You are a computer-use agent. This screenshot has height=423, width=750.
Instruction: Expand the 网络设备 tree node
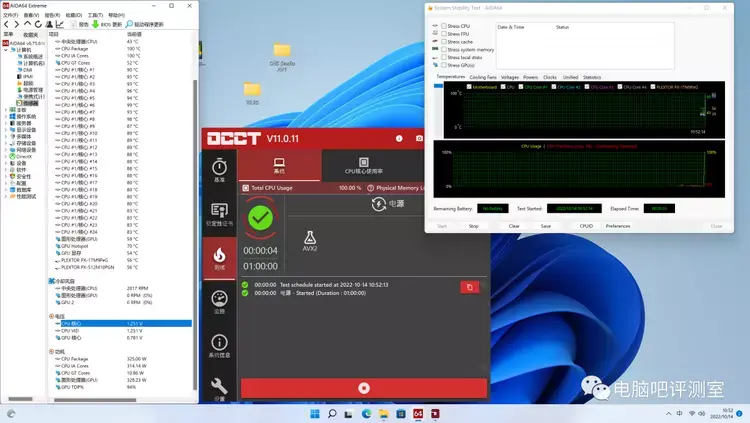[x=6, y=150]
